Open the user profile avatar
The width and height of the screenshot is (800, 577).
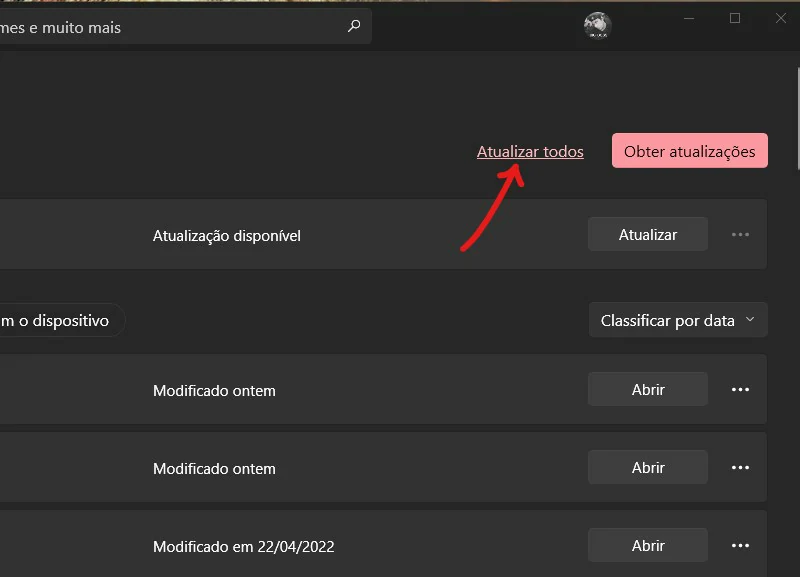point(597,26)
